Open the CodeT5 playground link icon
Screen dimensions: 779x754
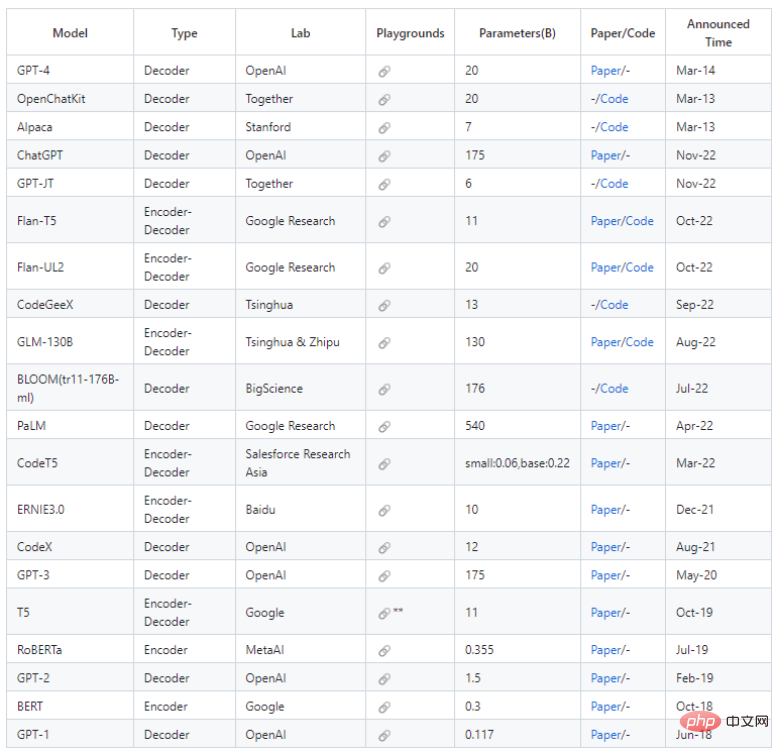pos(384,464)
